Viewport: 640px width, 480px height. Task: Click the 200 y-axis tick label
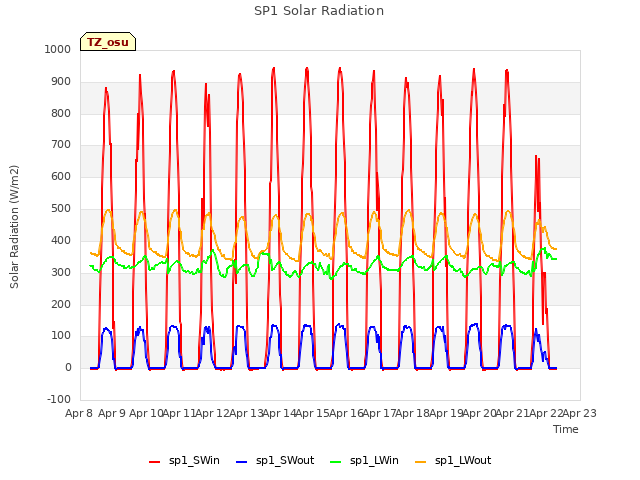tap(61, 304)
